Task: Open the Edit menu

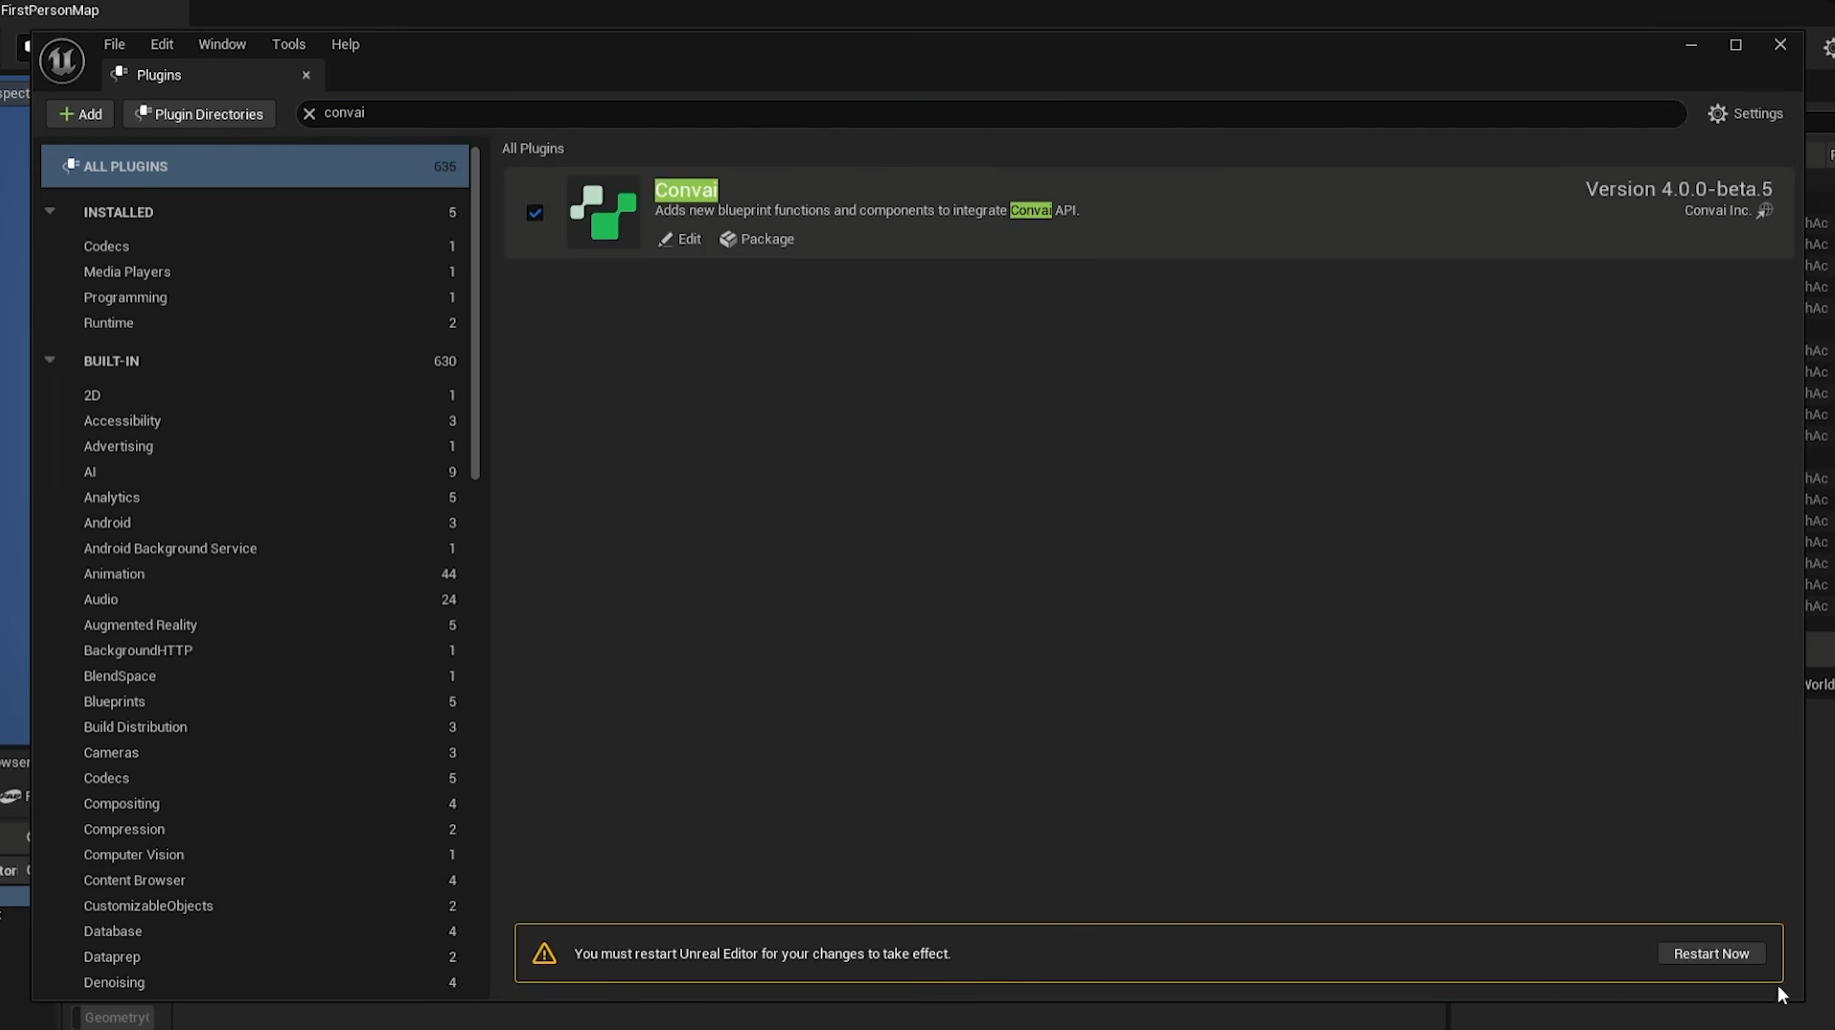Action: click(x=162, y=44)
